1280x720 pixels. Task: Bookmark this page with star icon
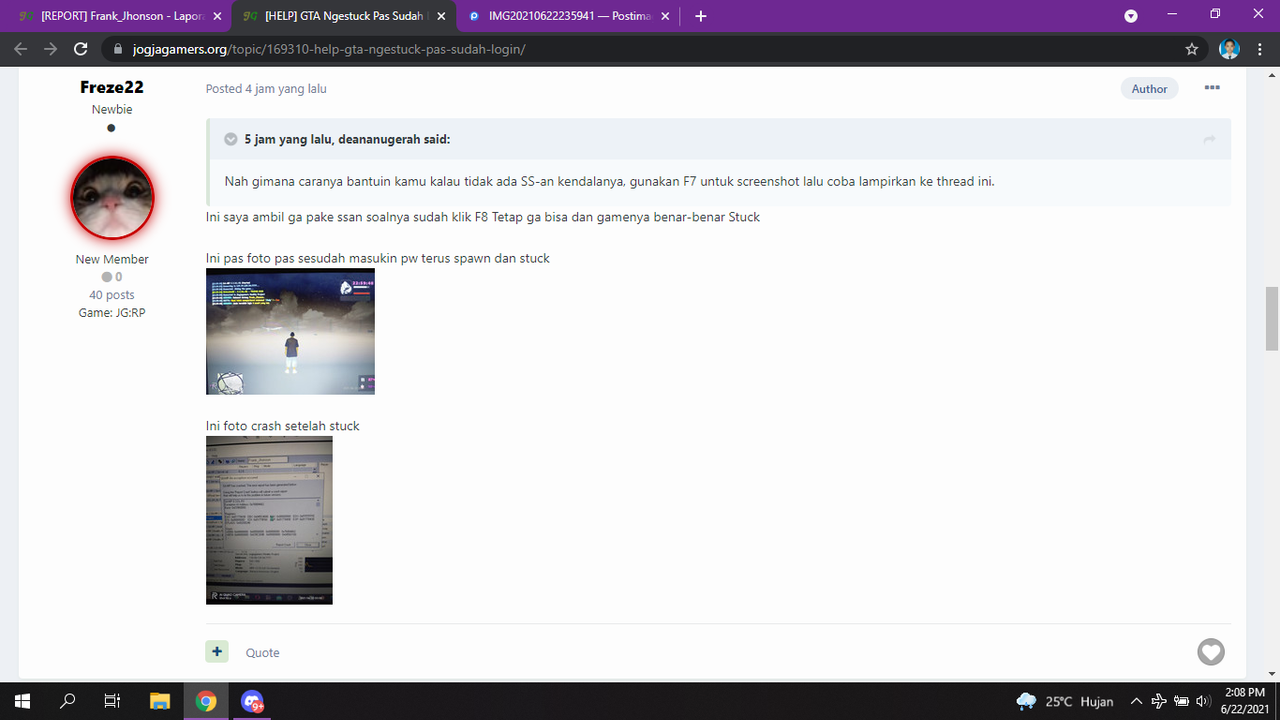(1192, 49)
